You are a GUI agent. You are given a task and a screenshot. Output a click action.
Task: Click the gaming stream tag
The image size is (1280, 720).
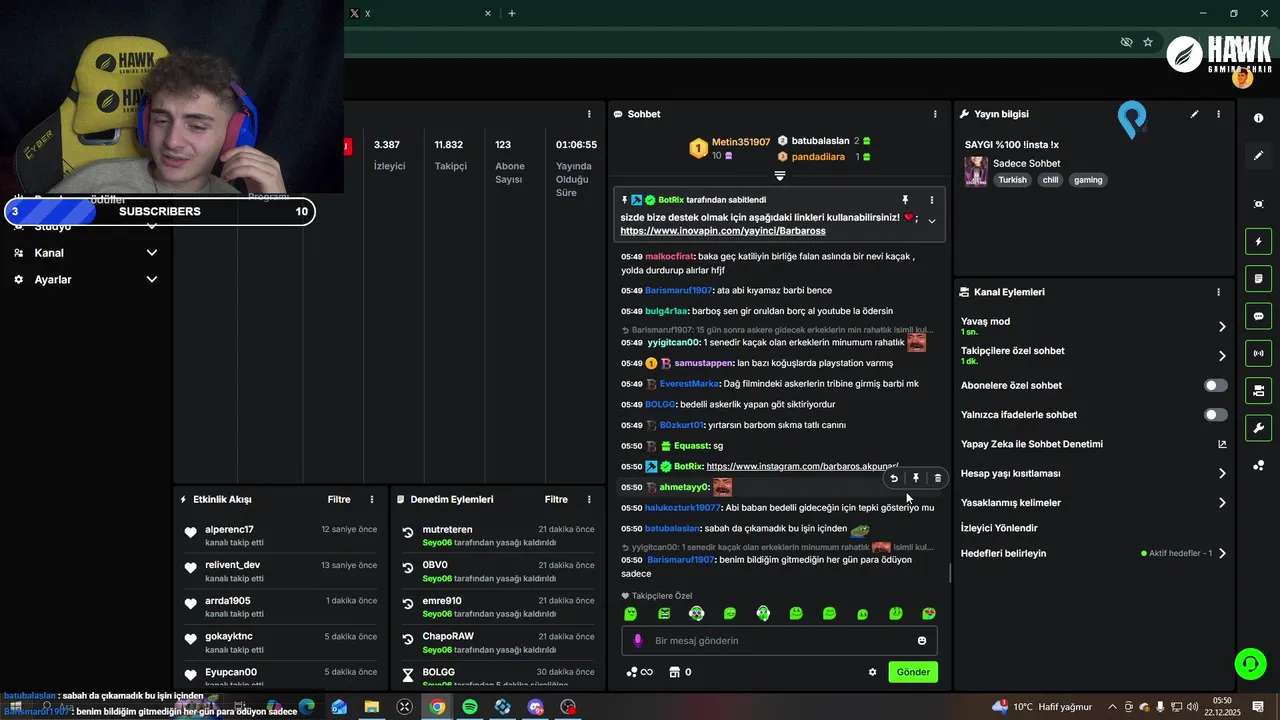click(x=1088, y=180)
